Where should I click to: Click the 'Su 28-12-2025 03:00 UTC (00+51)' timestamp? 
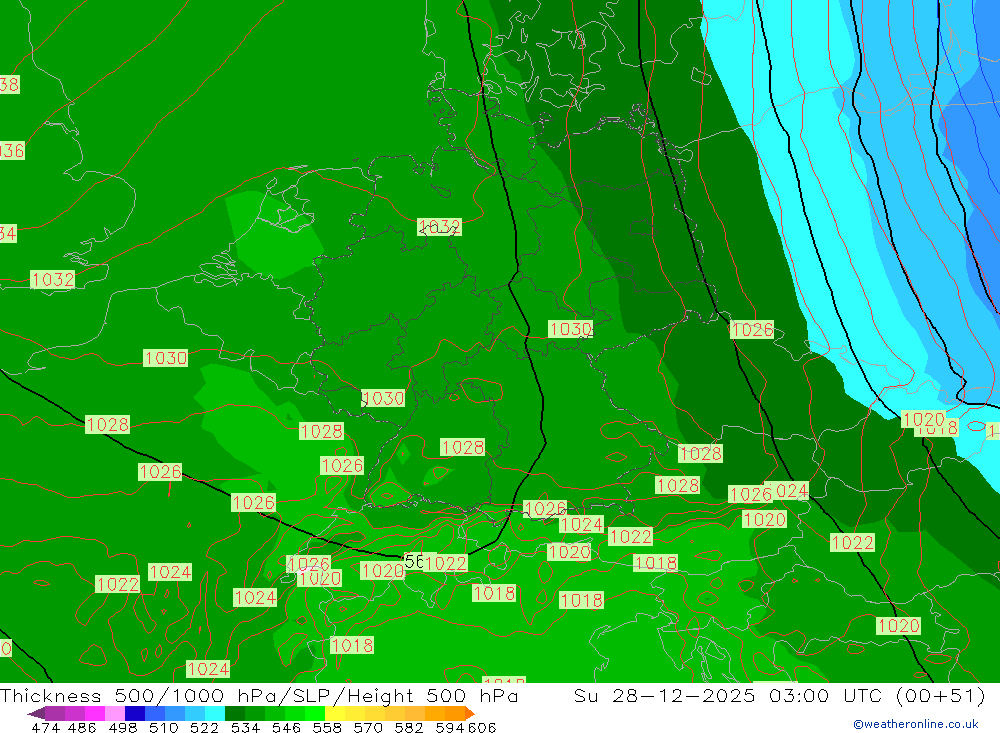pyautogui.click(x=779, y=695)
